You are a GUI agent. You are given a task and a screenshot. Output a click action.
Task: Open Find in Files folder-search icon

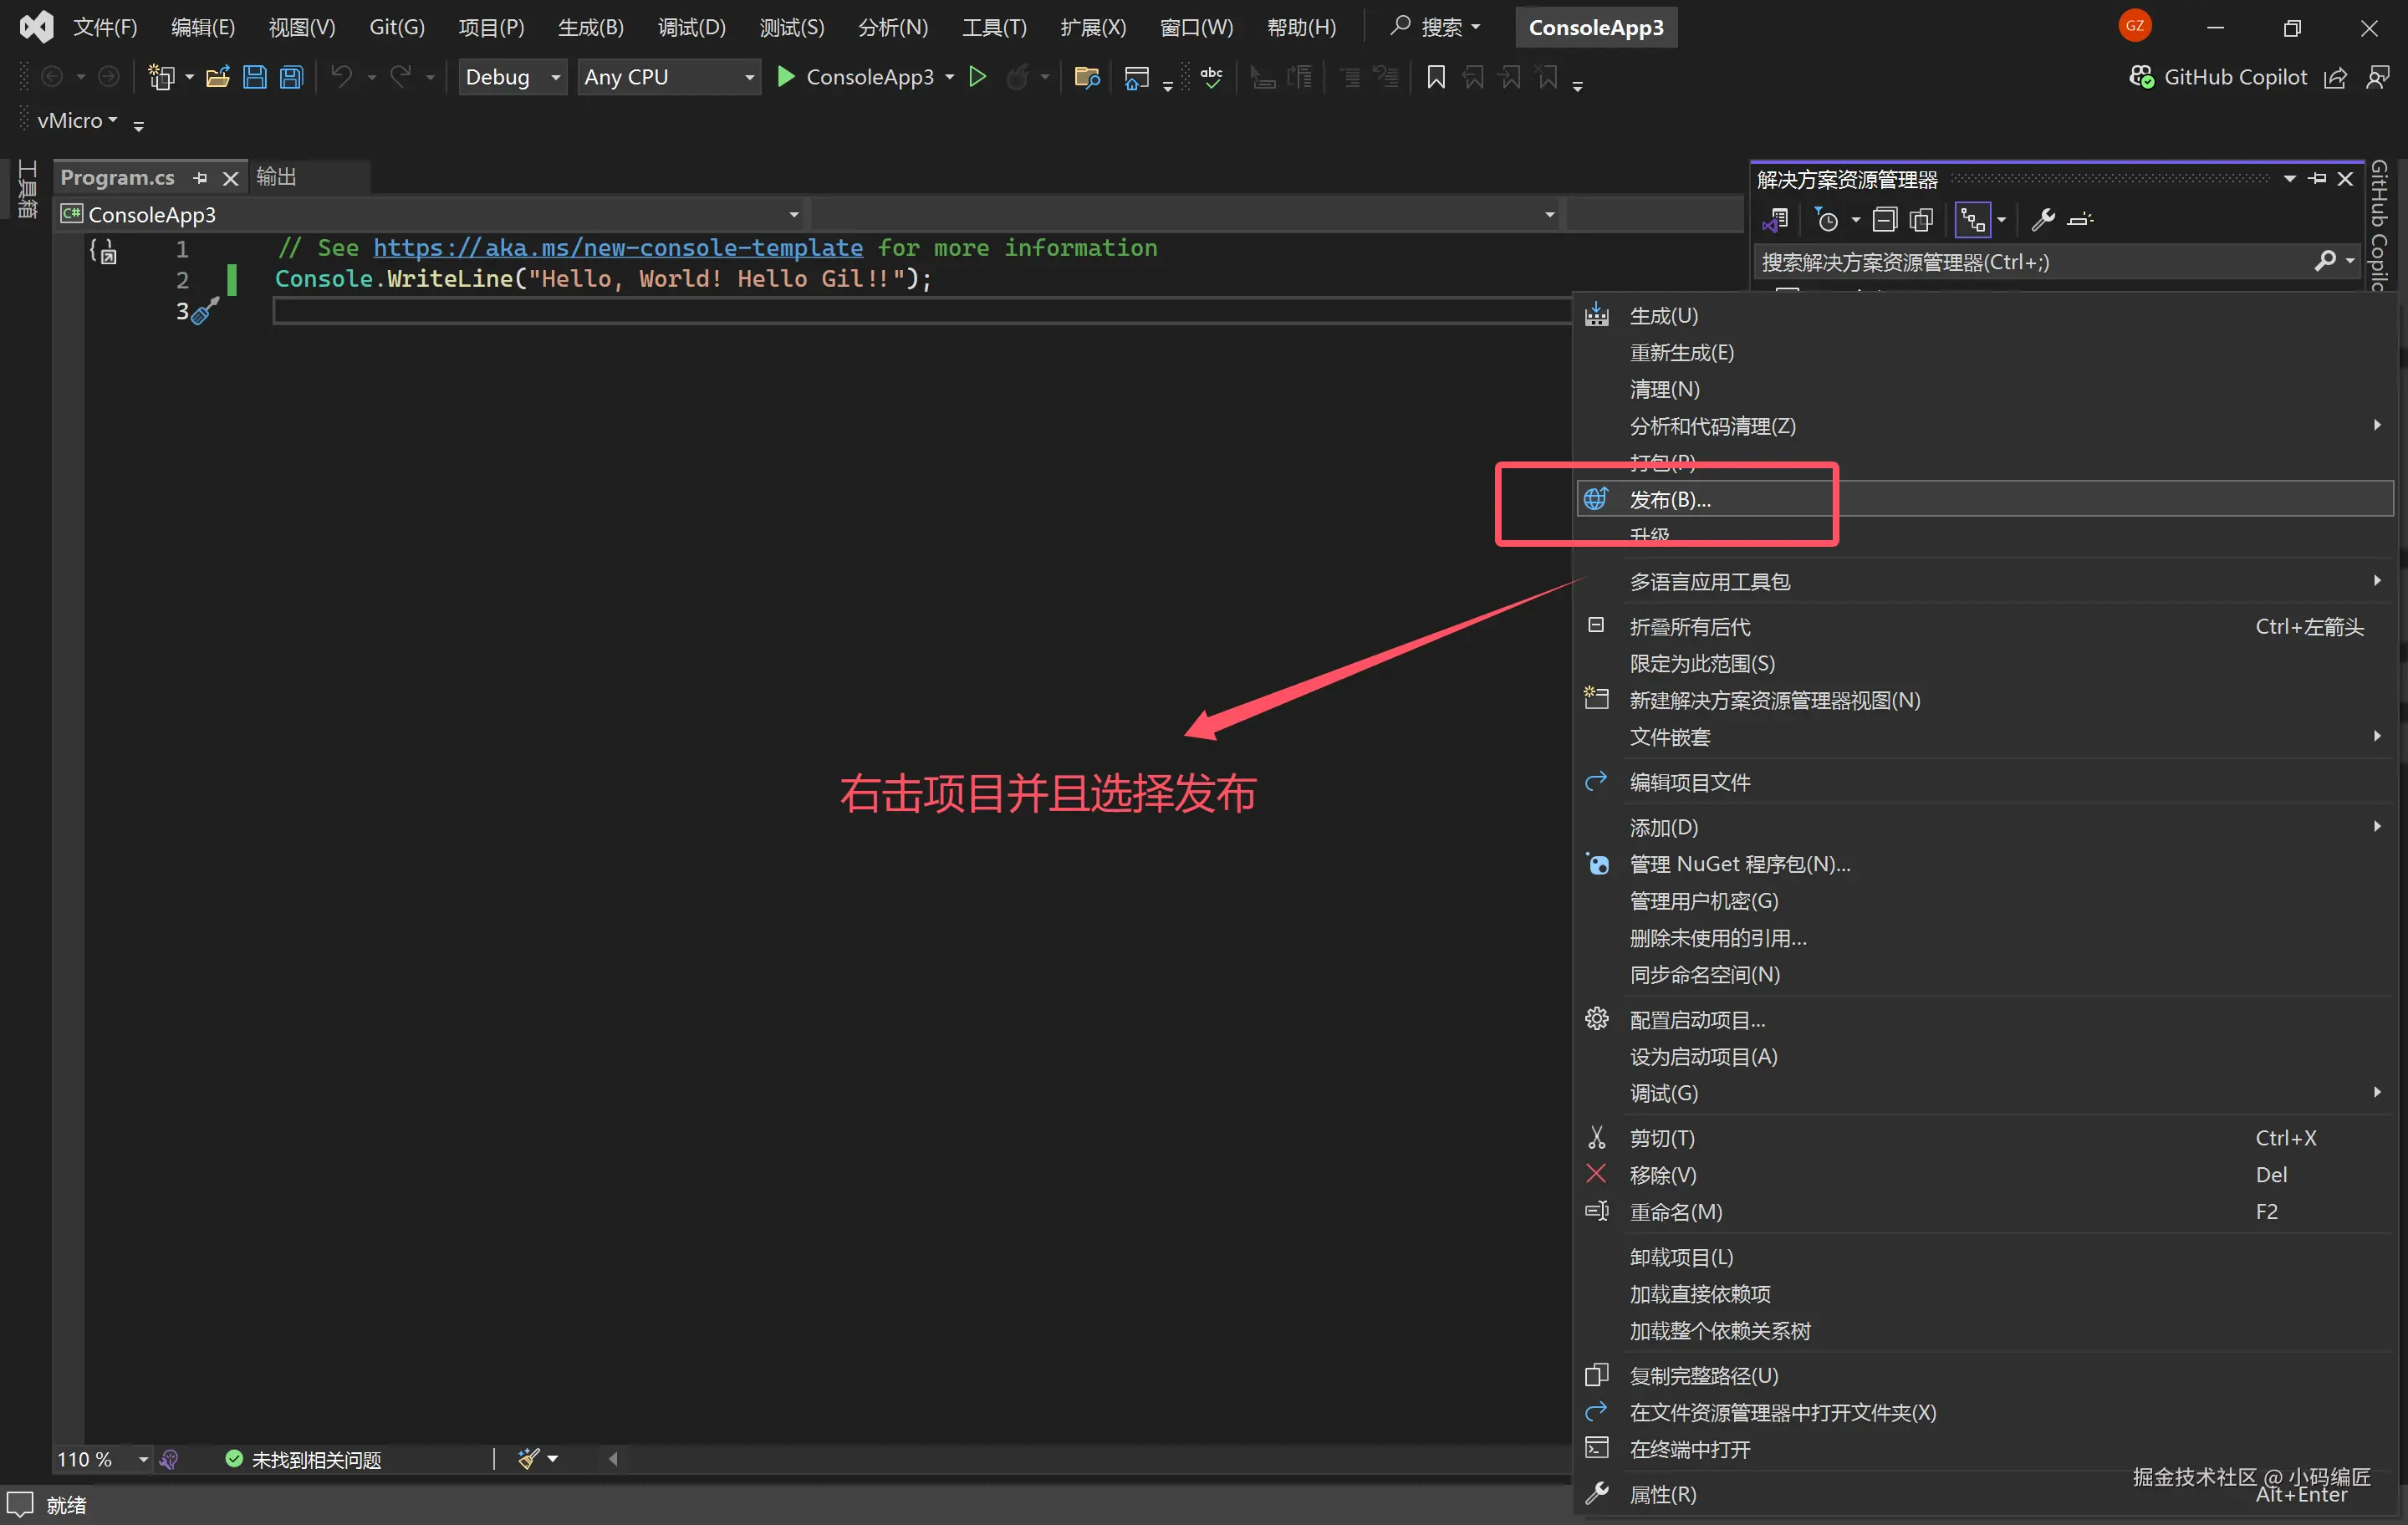click(x=1086, y=77)
